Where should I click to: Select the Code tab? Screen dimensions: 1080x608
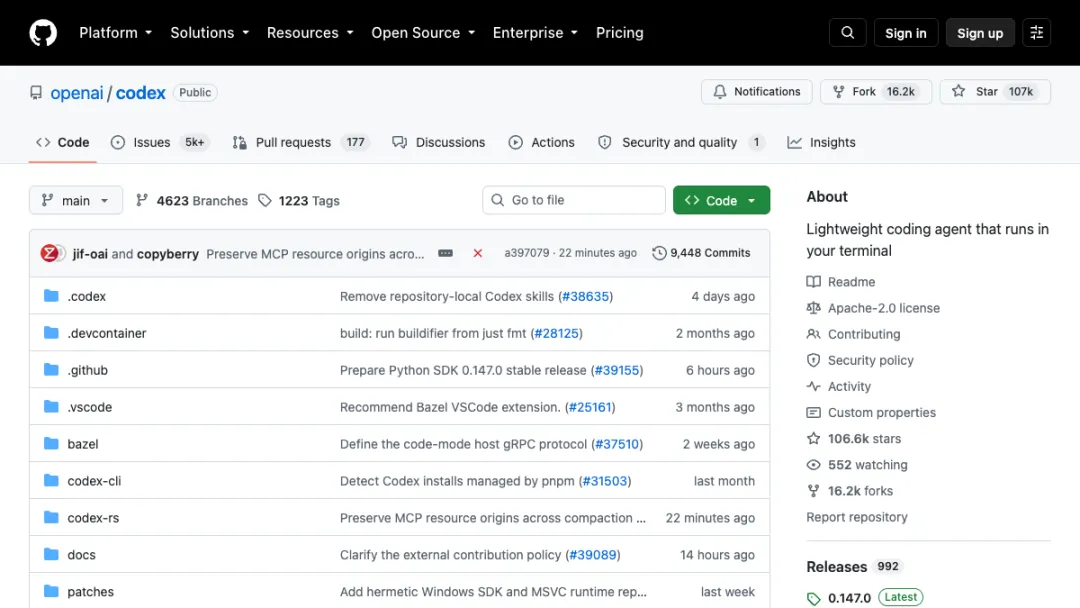coord(63,143)
